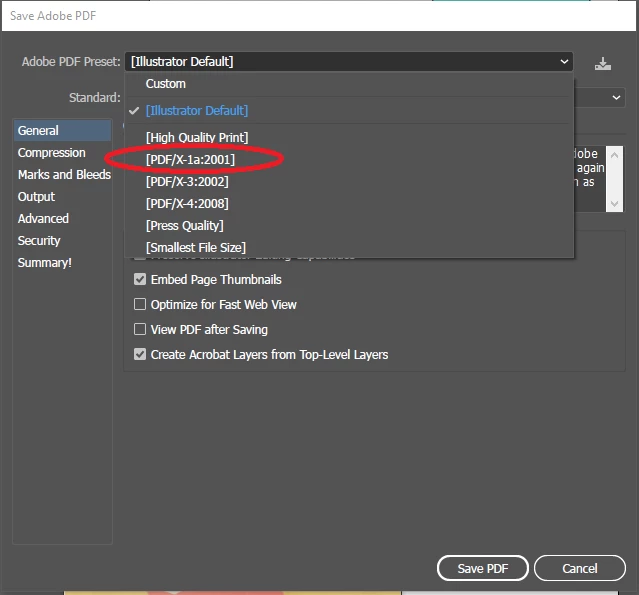Open the Security settings section
Viewport: 639px width, 595px height.
[x=62, y=240]
